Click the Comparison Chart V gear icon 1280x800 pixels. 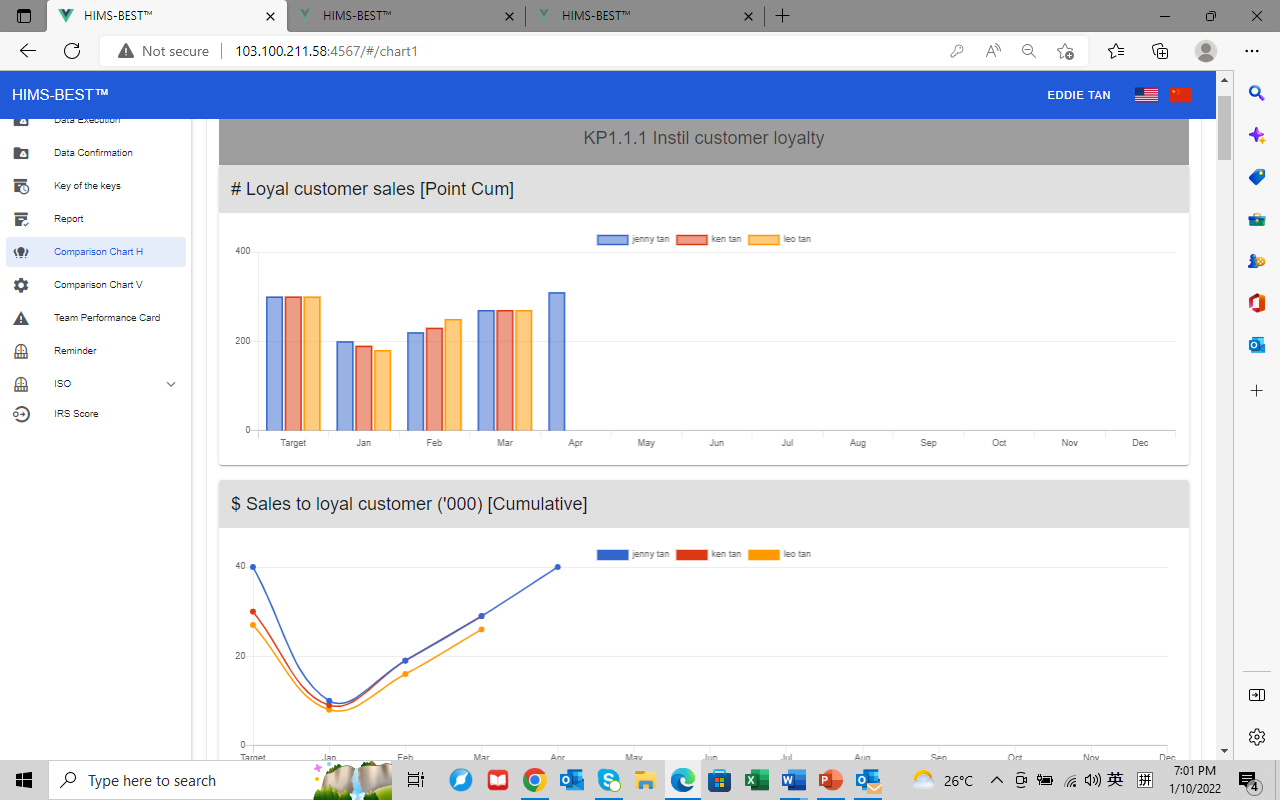21,285
